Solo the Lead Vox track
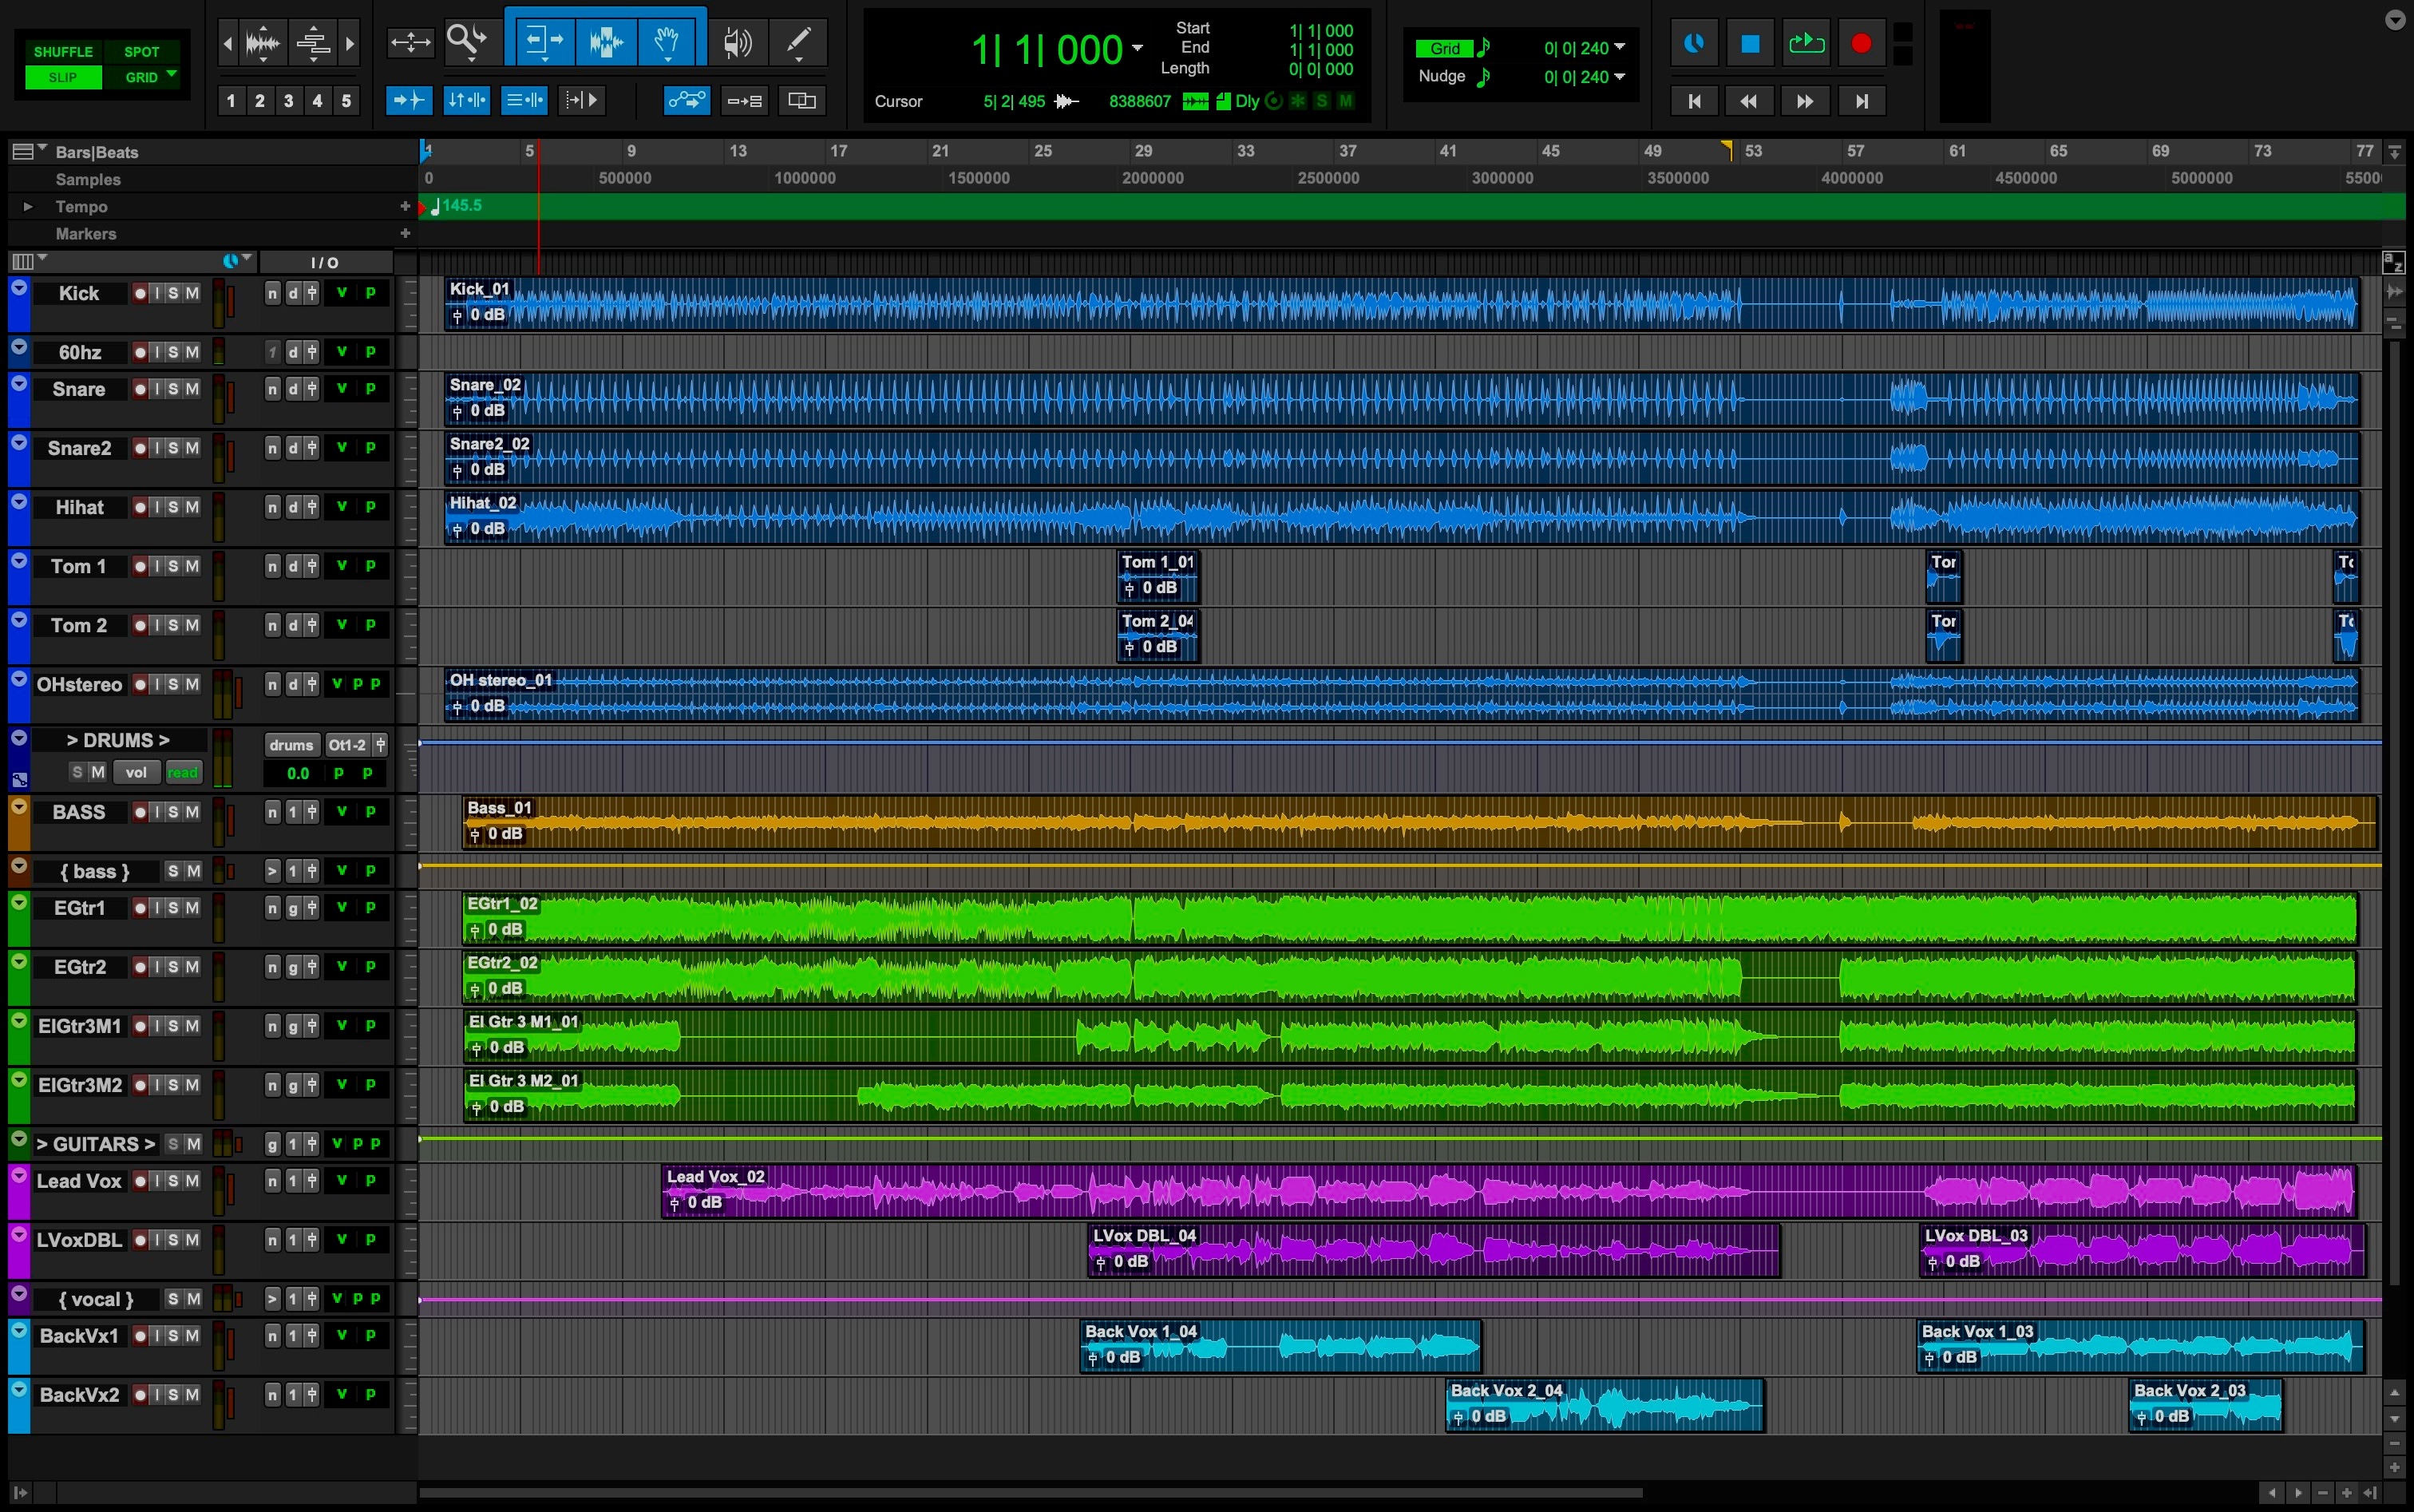This screenshot has height=1512, width=2414. point(173,1181)
